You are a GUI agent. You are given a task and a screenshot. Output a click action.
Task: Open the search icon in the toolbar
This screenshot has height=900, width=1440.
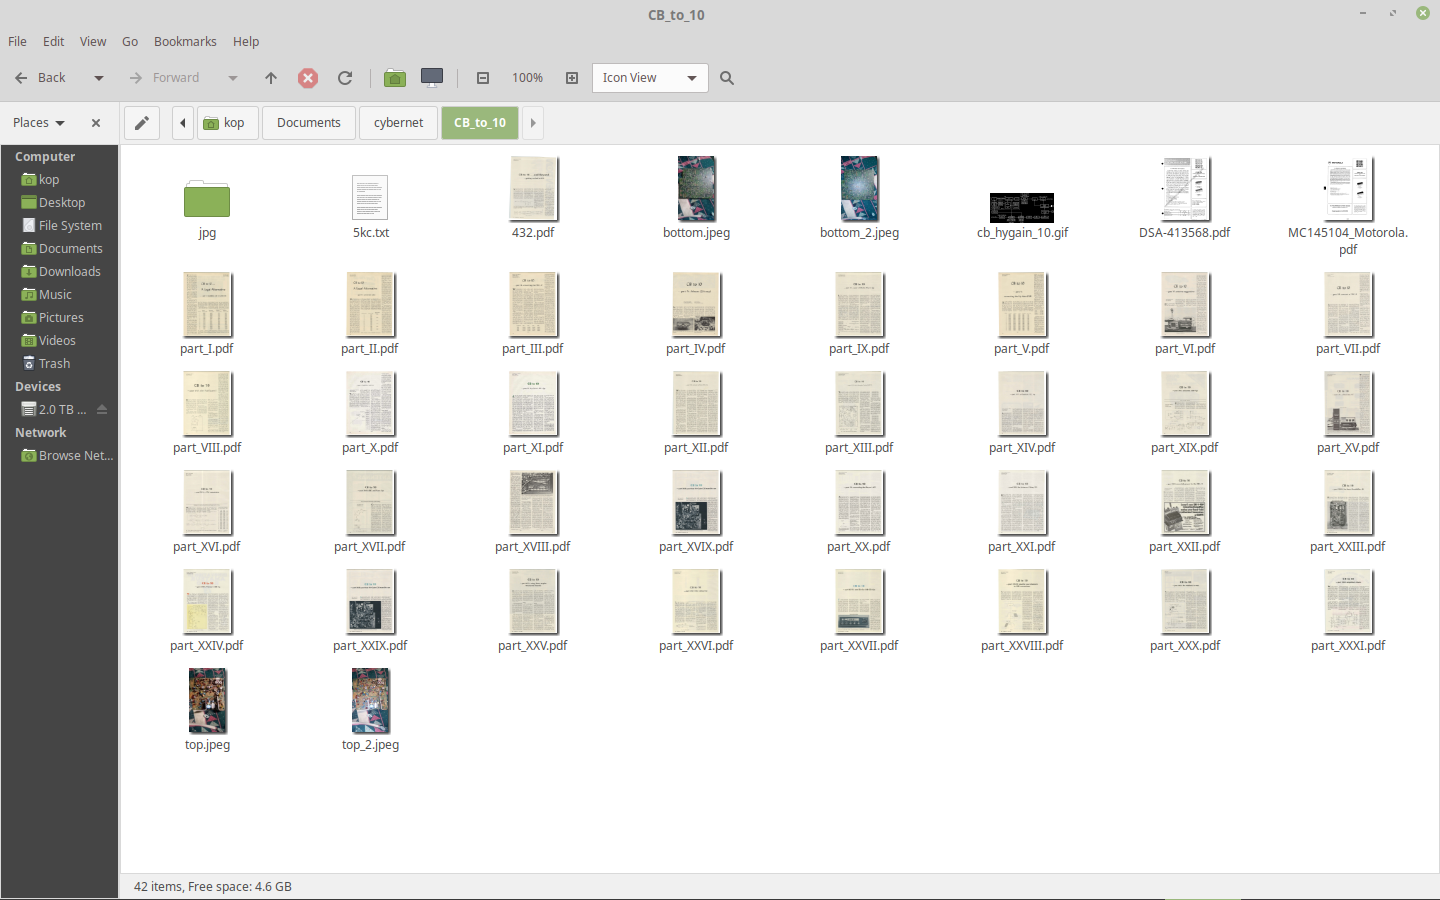727,77
